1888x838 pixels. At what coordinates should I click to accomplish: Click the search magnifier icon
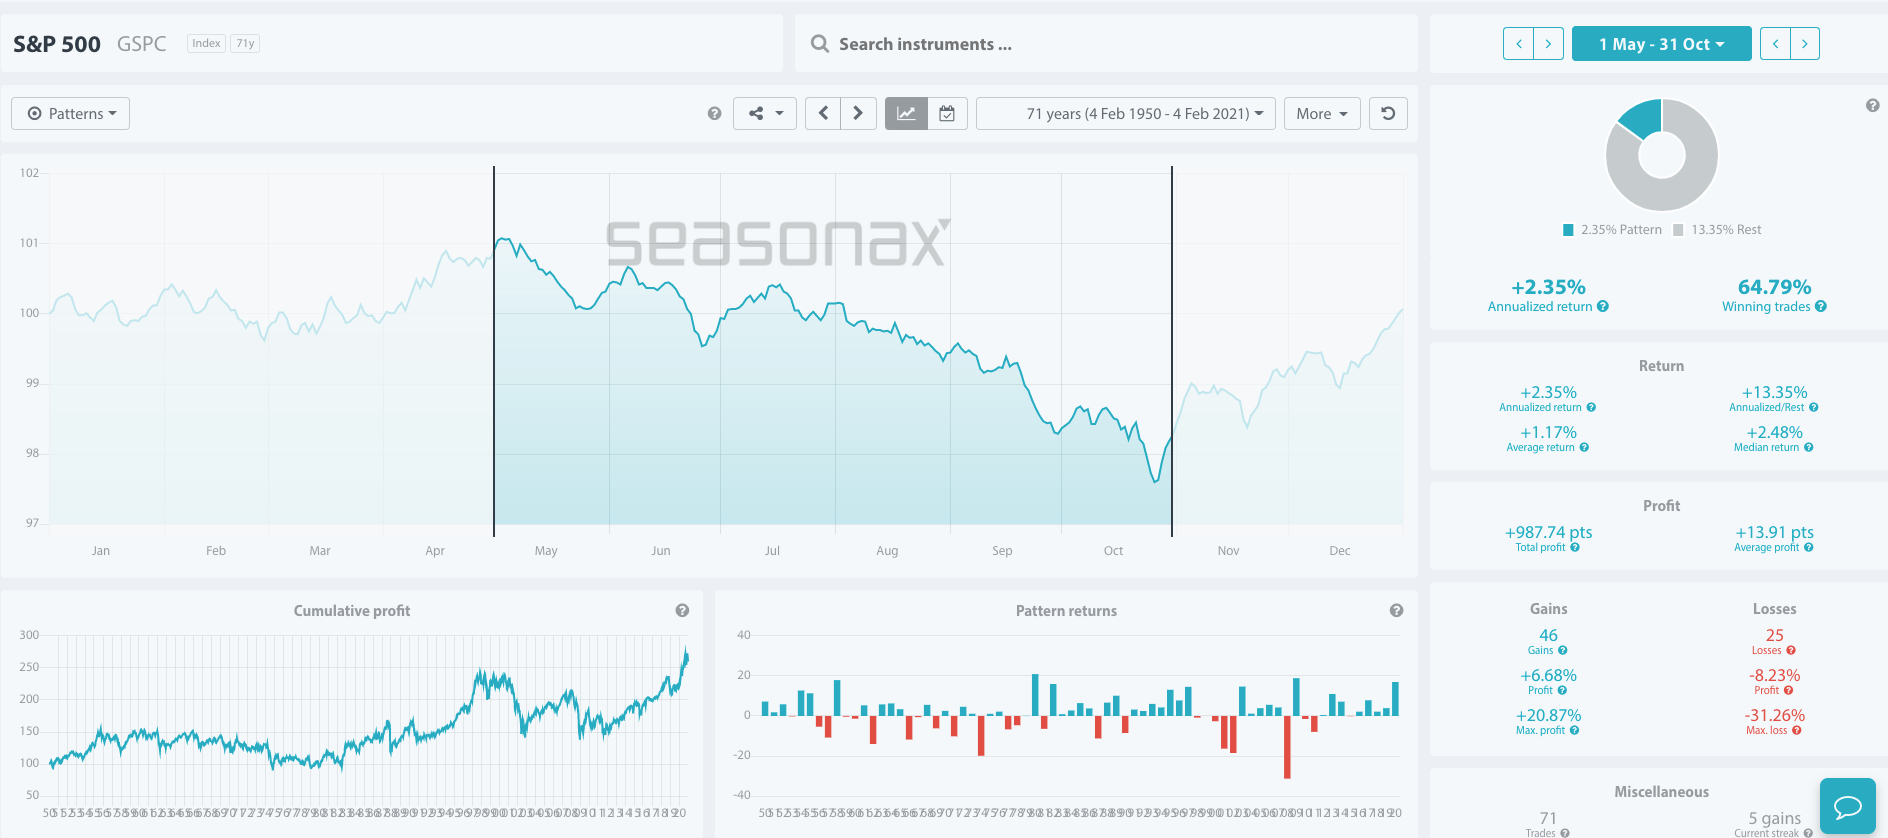pyautogui.click(x=819, y=44)
